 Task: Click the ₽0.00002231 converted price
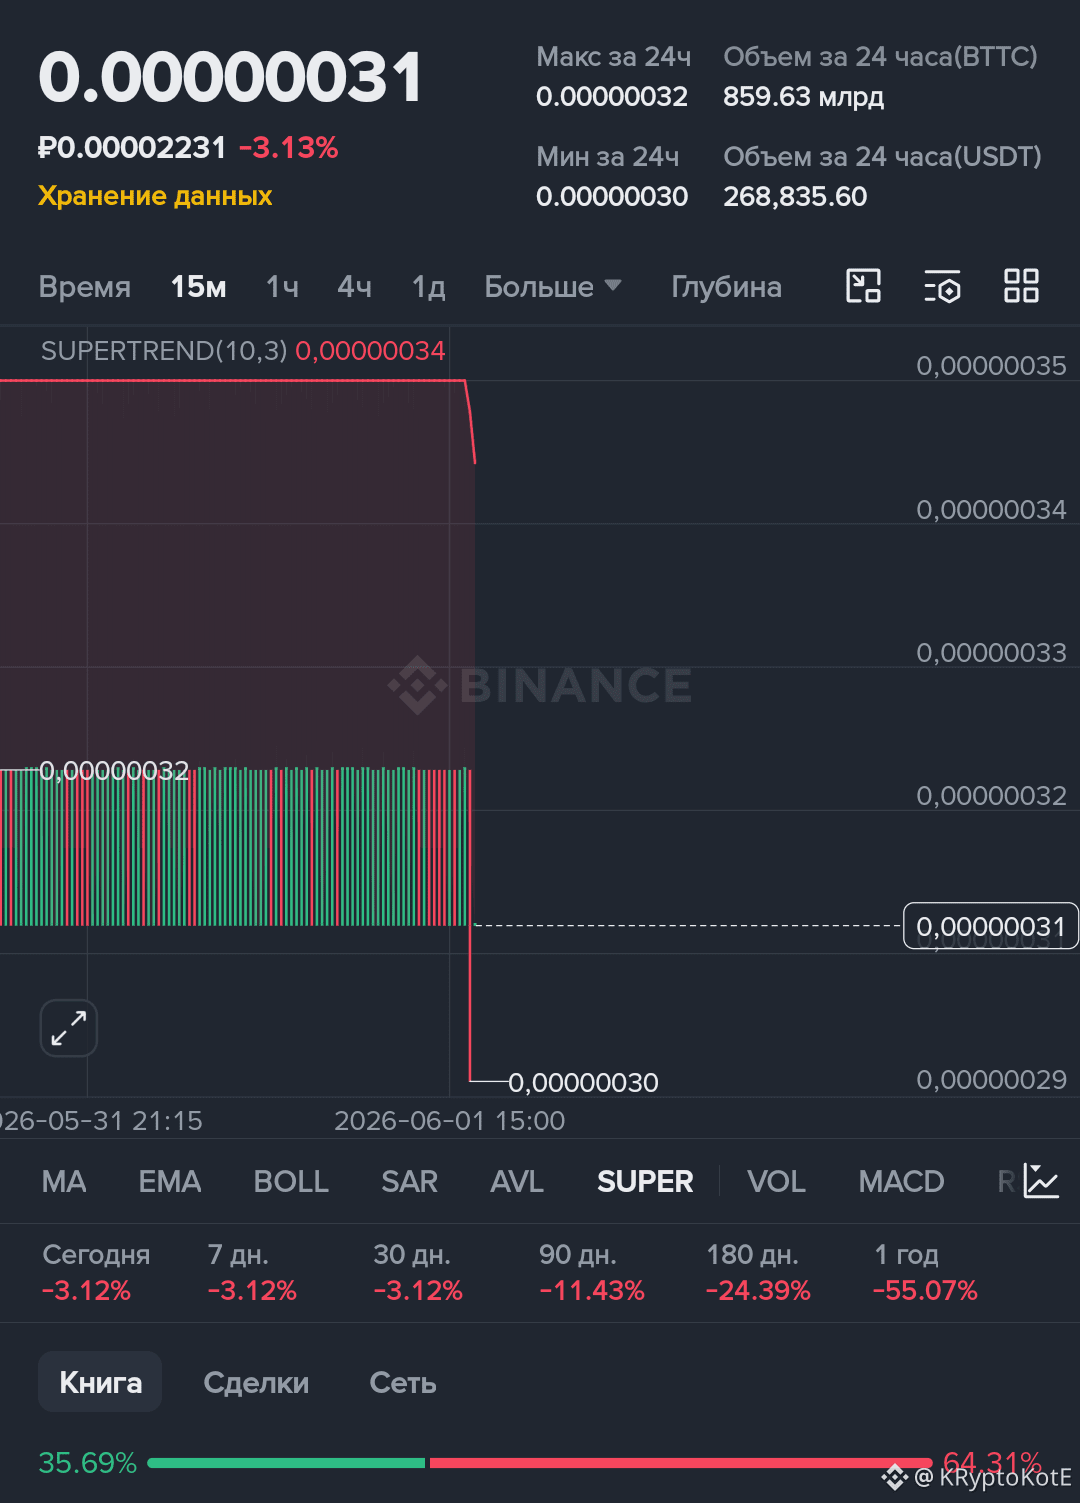point(133,148)
